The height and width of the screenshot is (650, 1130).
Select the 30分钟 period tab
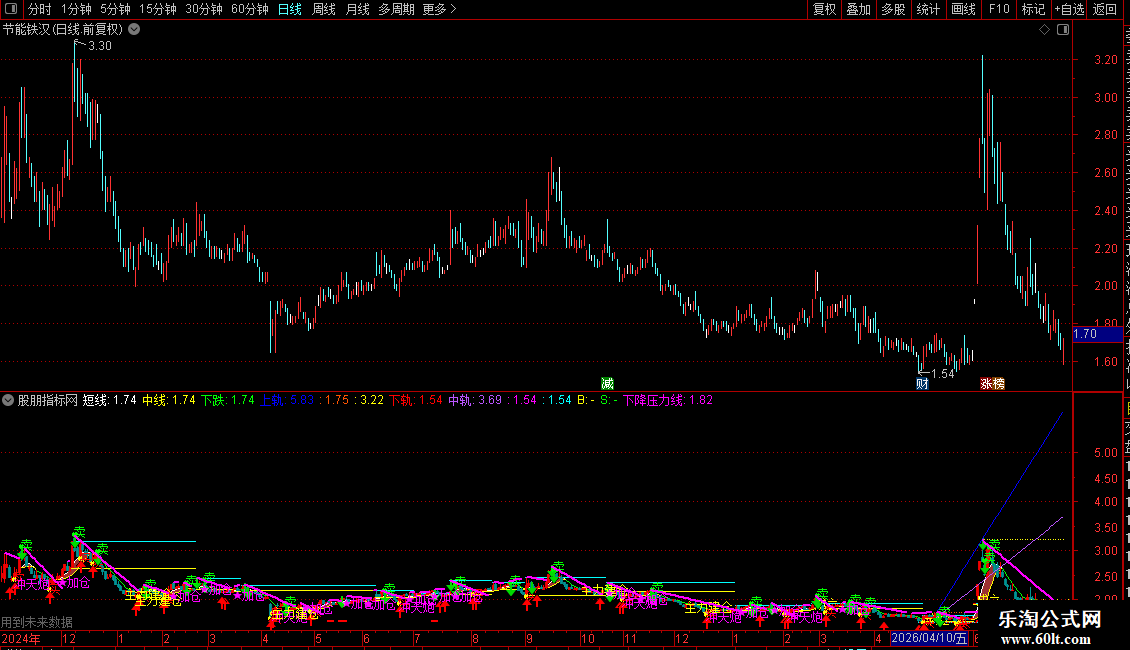[204, 9]
